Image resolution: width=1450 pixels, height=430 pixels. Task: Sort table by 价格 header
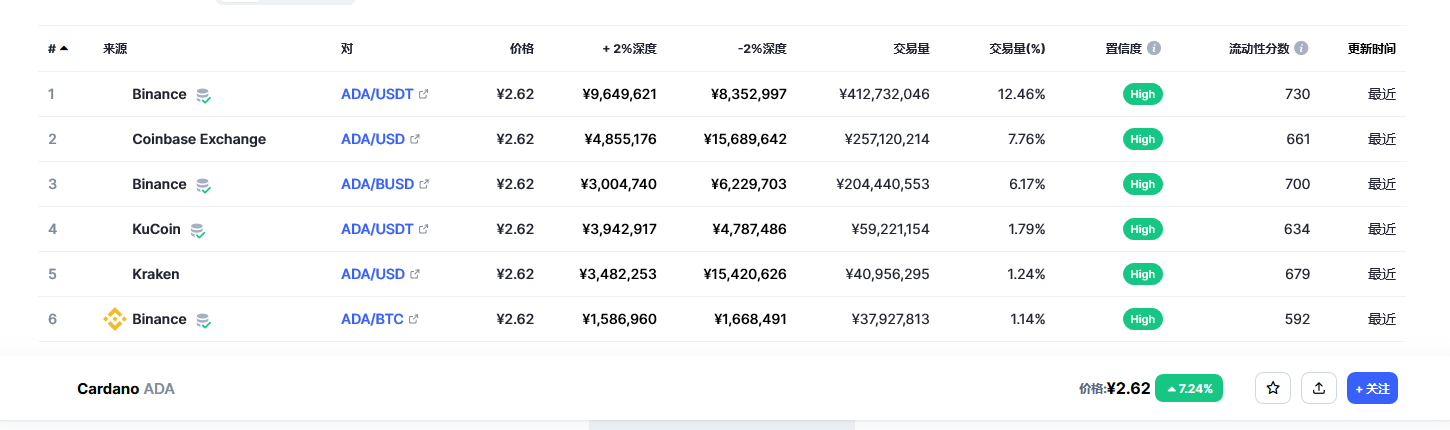[x=522, y=48]
